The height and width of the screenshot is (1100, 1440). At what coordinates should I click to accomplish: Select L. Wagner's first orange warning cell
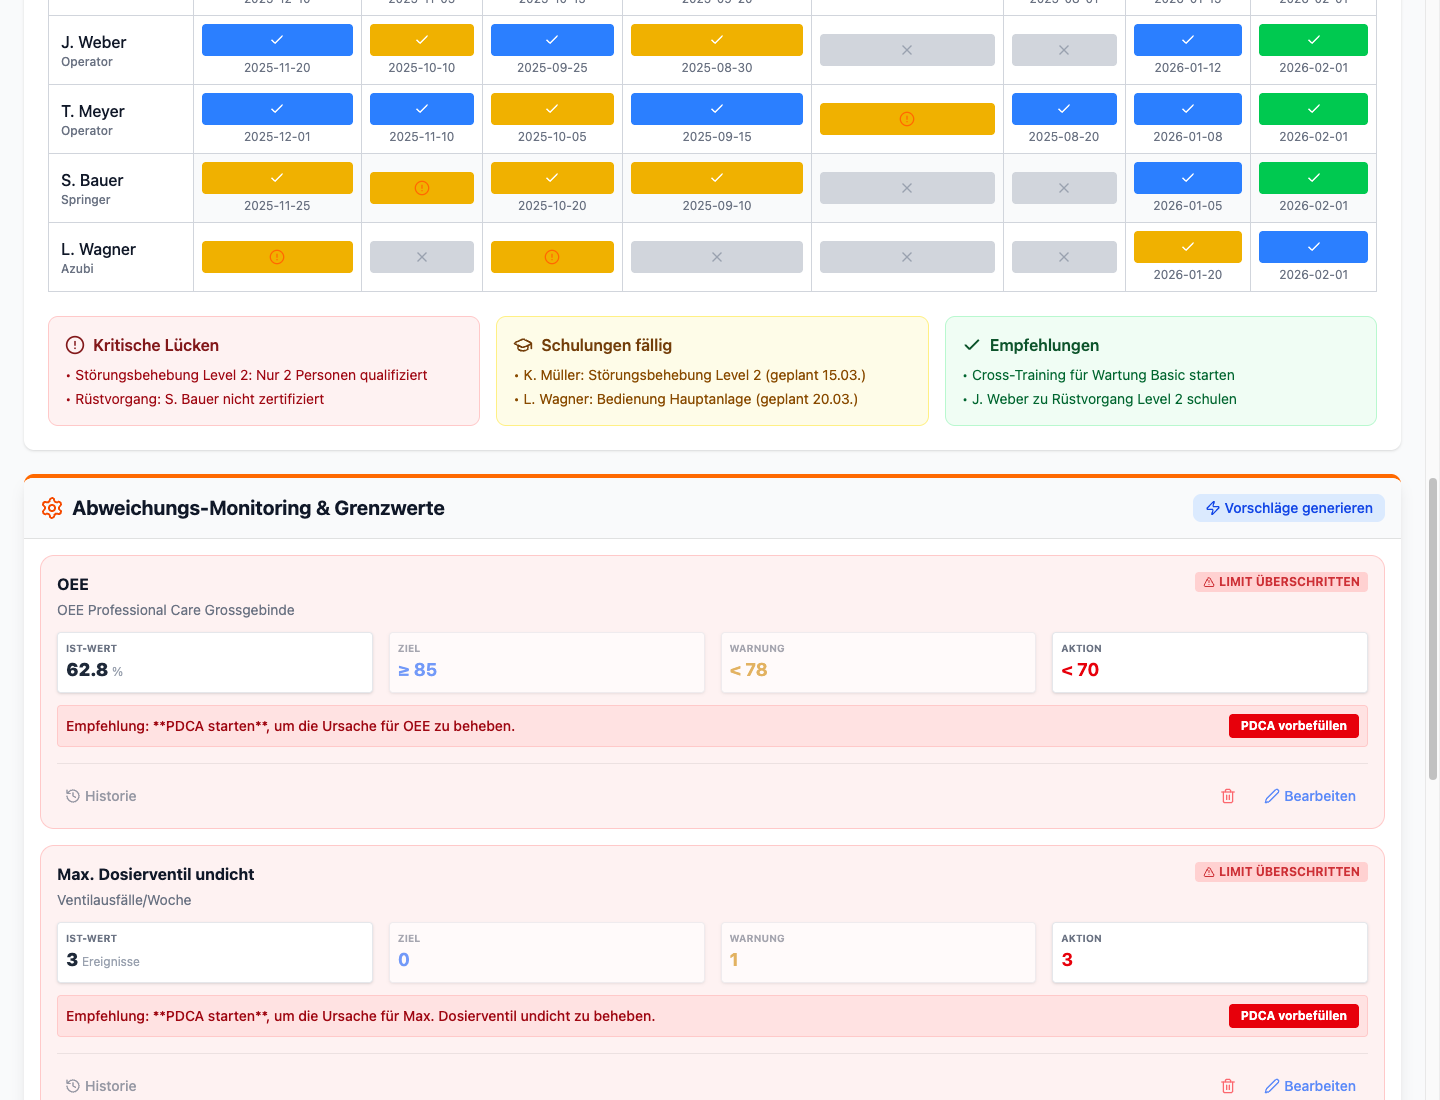277,257
